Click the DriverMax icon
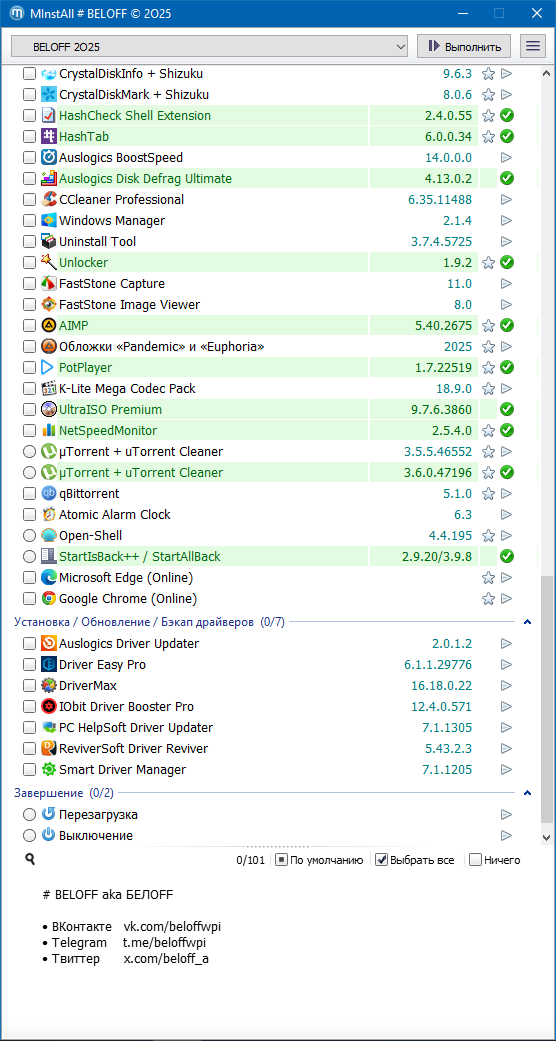Viewport: 556px width, 1041px height. pos(48,686)
